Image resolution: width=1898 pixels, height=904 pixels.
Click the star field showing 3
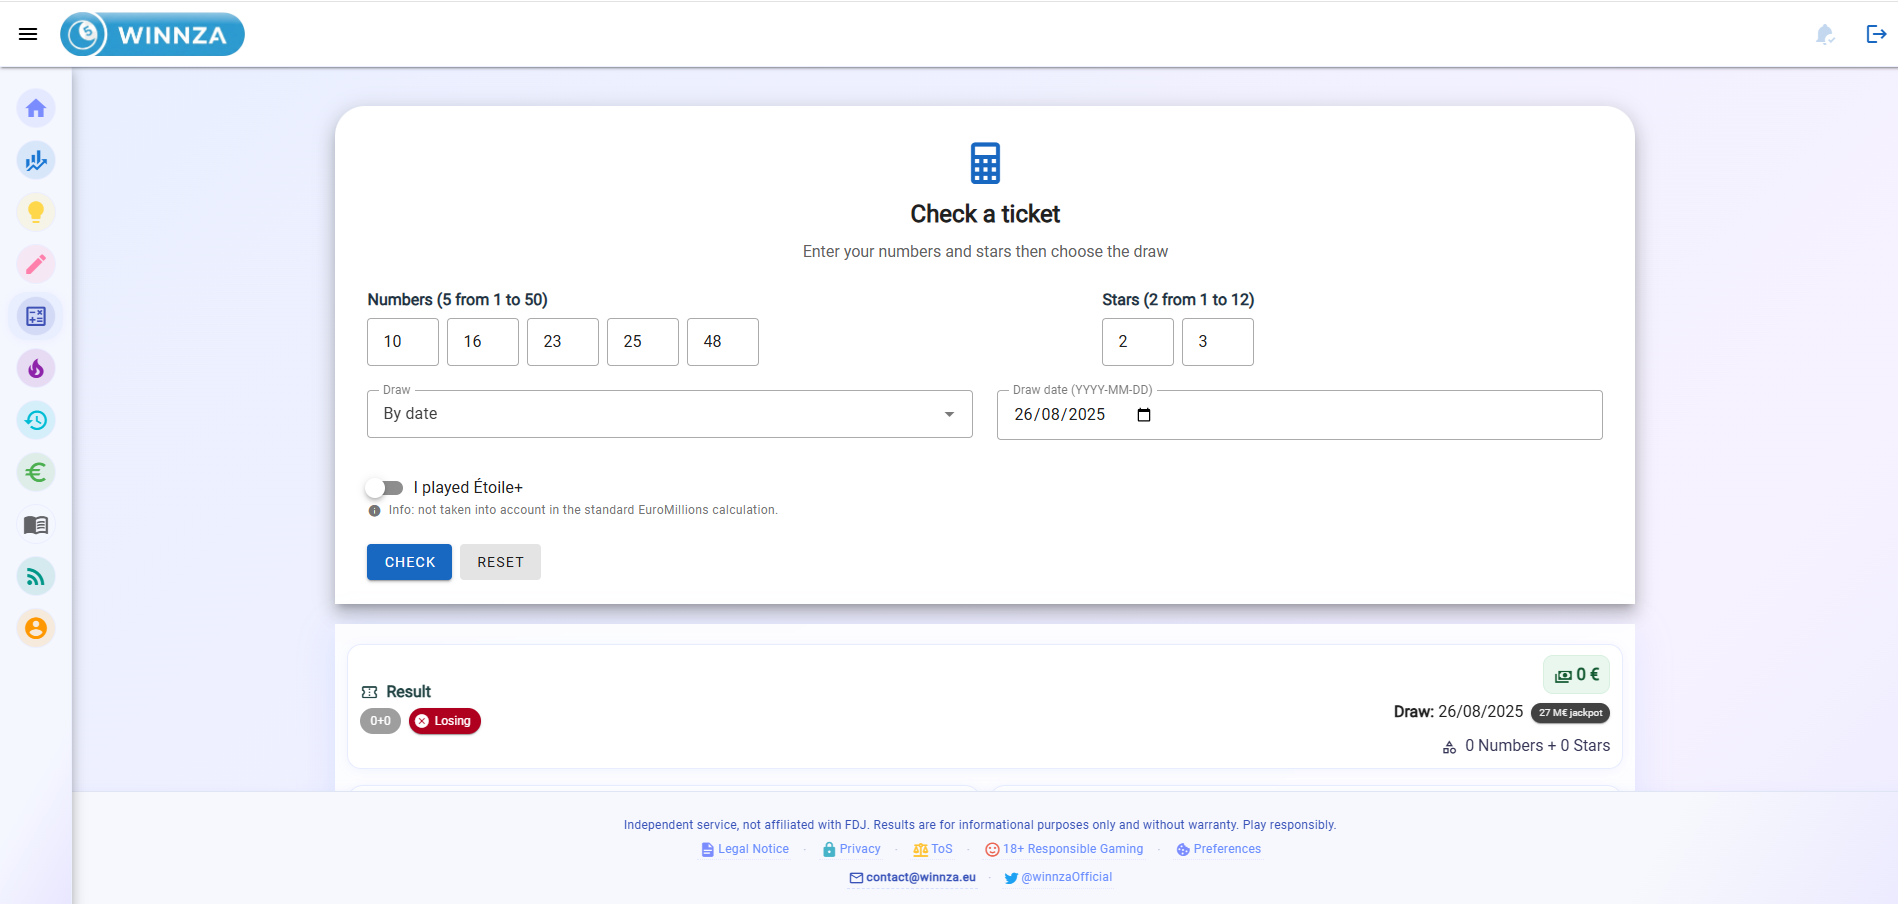pyautogui.click(x=1218, y=342)
